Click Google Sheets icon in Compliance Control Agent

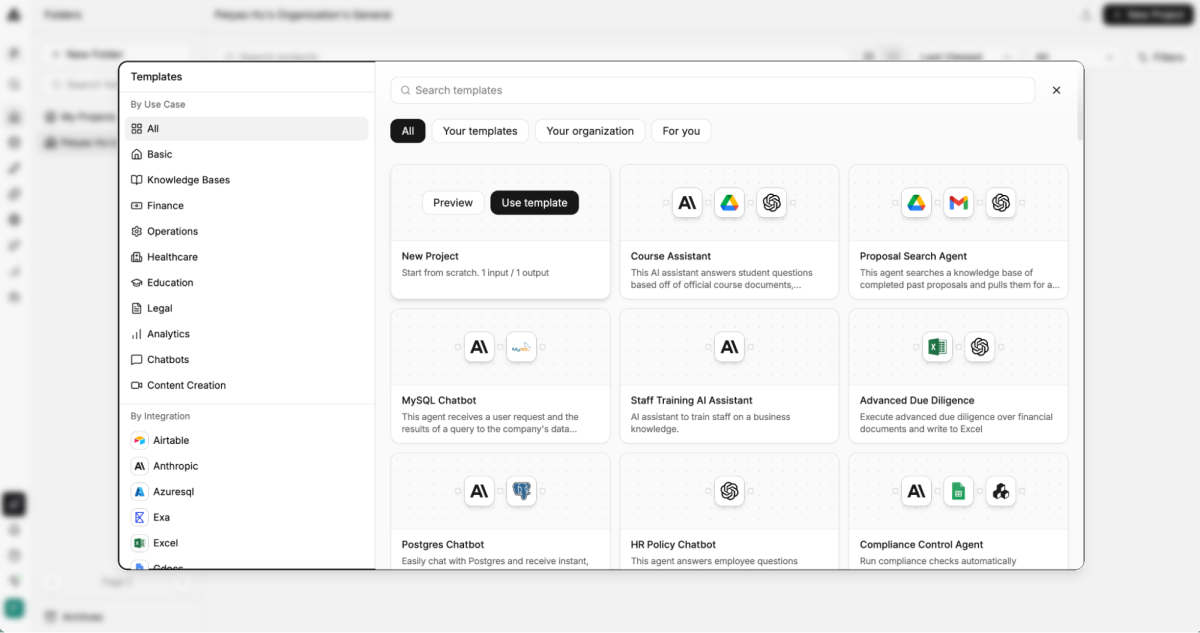(x=958, y=491)
